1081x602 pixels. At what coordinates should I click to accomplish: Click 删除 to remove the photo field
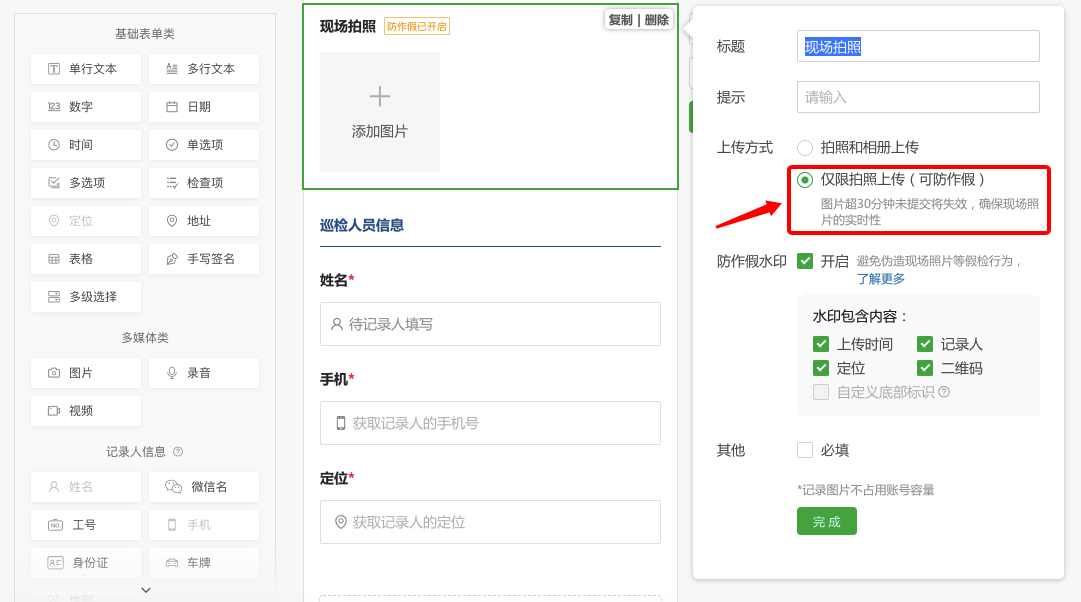click(x=656, y=20)
